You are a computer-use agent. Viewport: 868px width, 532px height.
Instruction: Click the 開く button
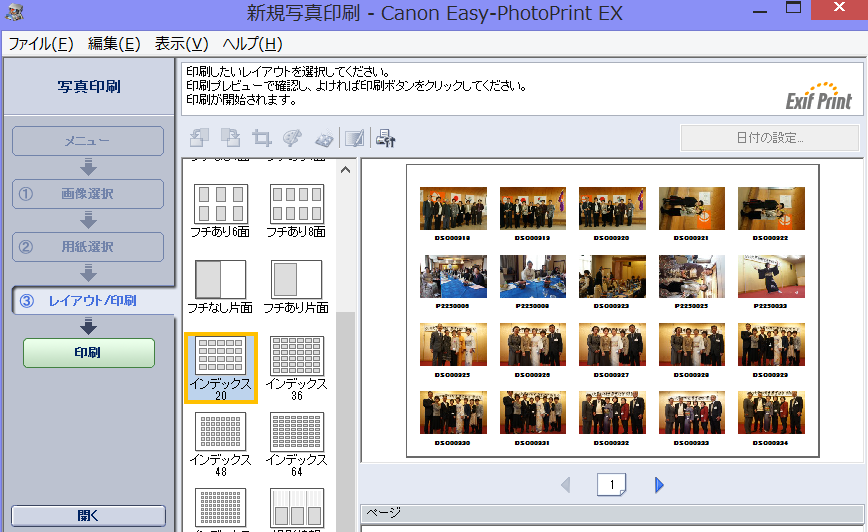coord(88,516)
